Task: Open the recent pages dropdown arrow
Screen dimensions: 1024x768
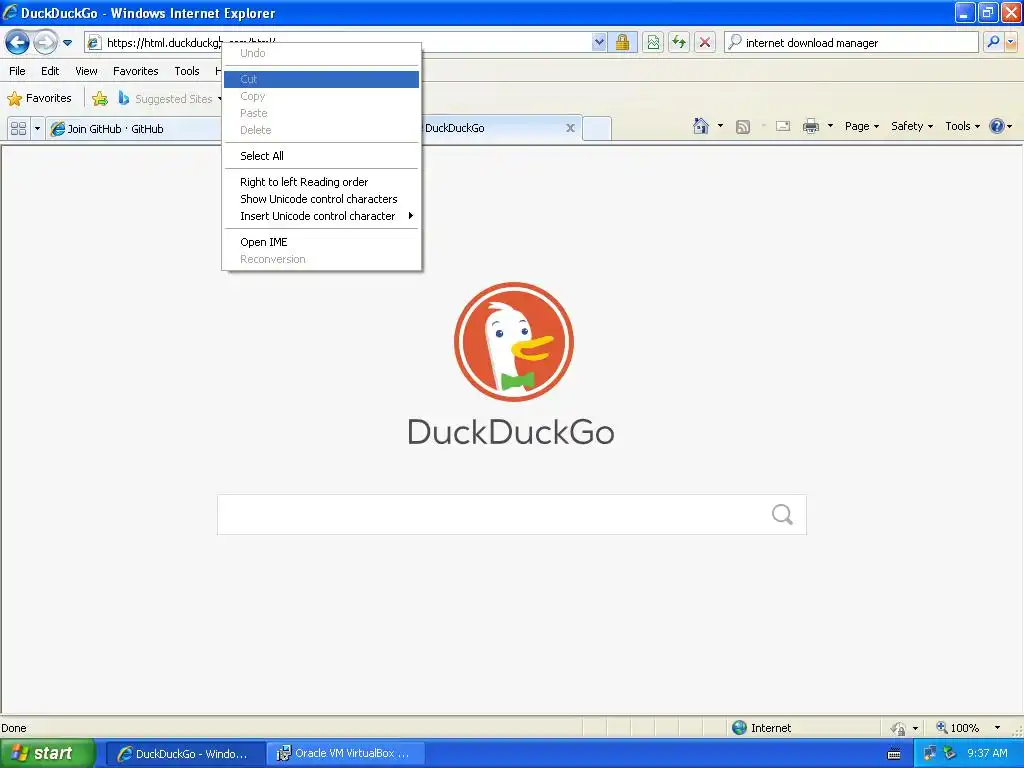Action: [x=67, y=43]
